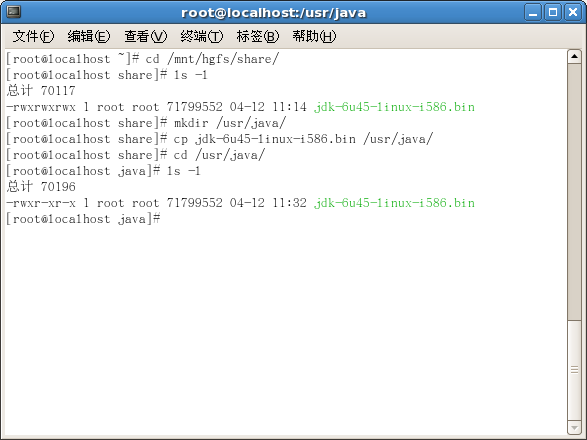Minimize the terminal window

click(x=533, y=13)
